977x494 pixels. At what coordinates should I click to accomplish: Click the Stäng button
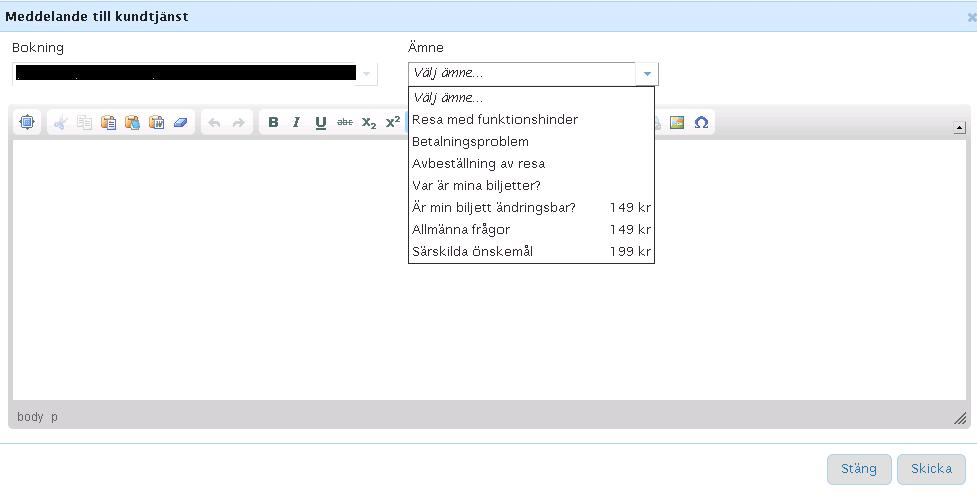(858, 468)
